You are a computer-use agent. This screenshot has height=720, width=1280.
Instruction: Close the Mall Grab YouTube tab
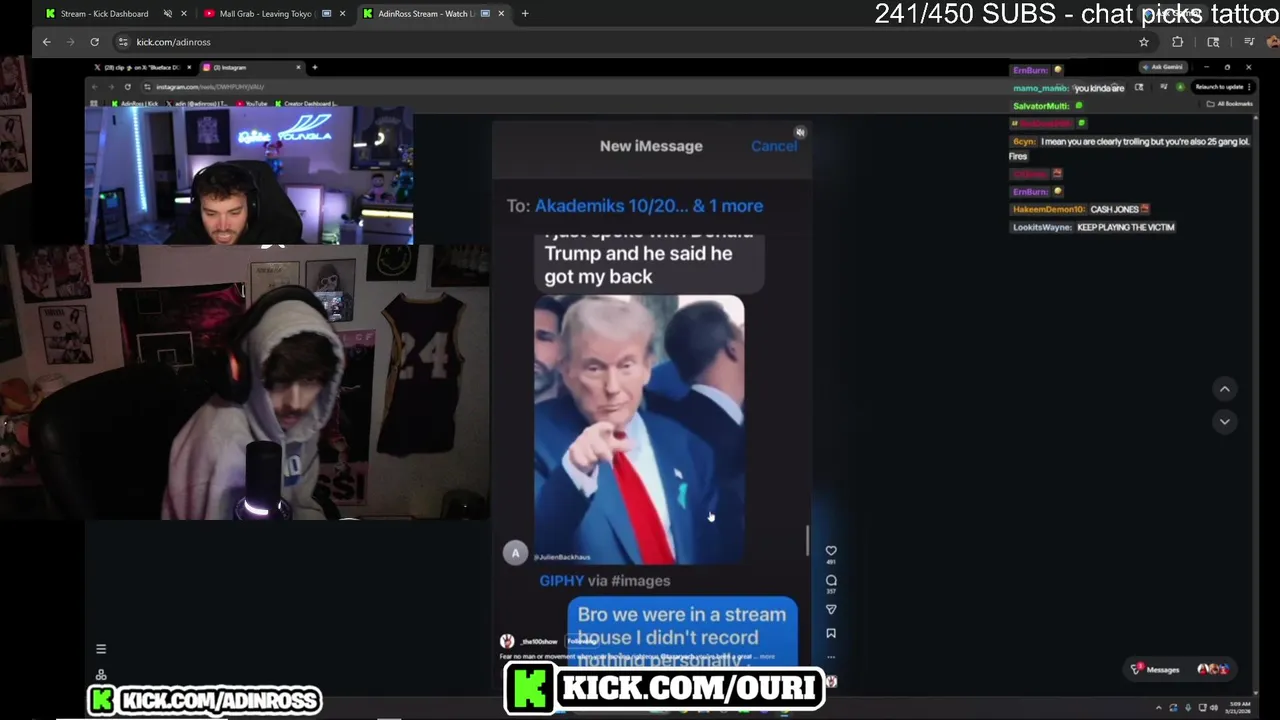(x=343, y=14)
